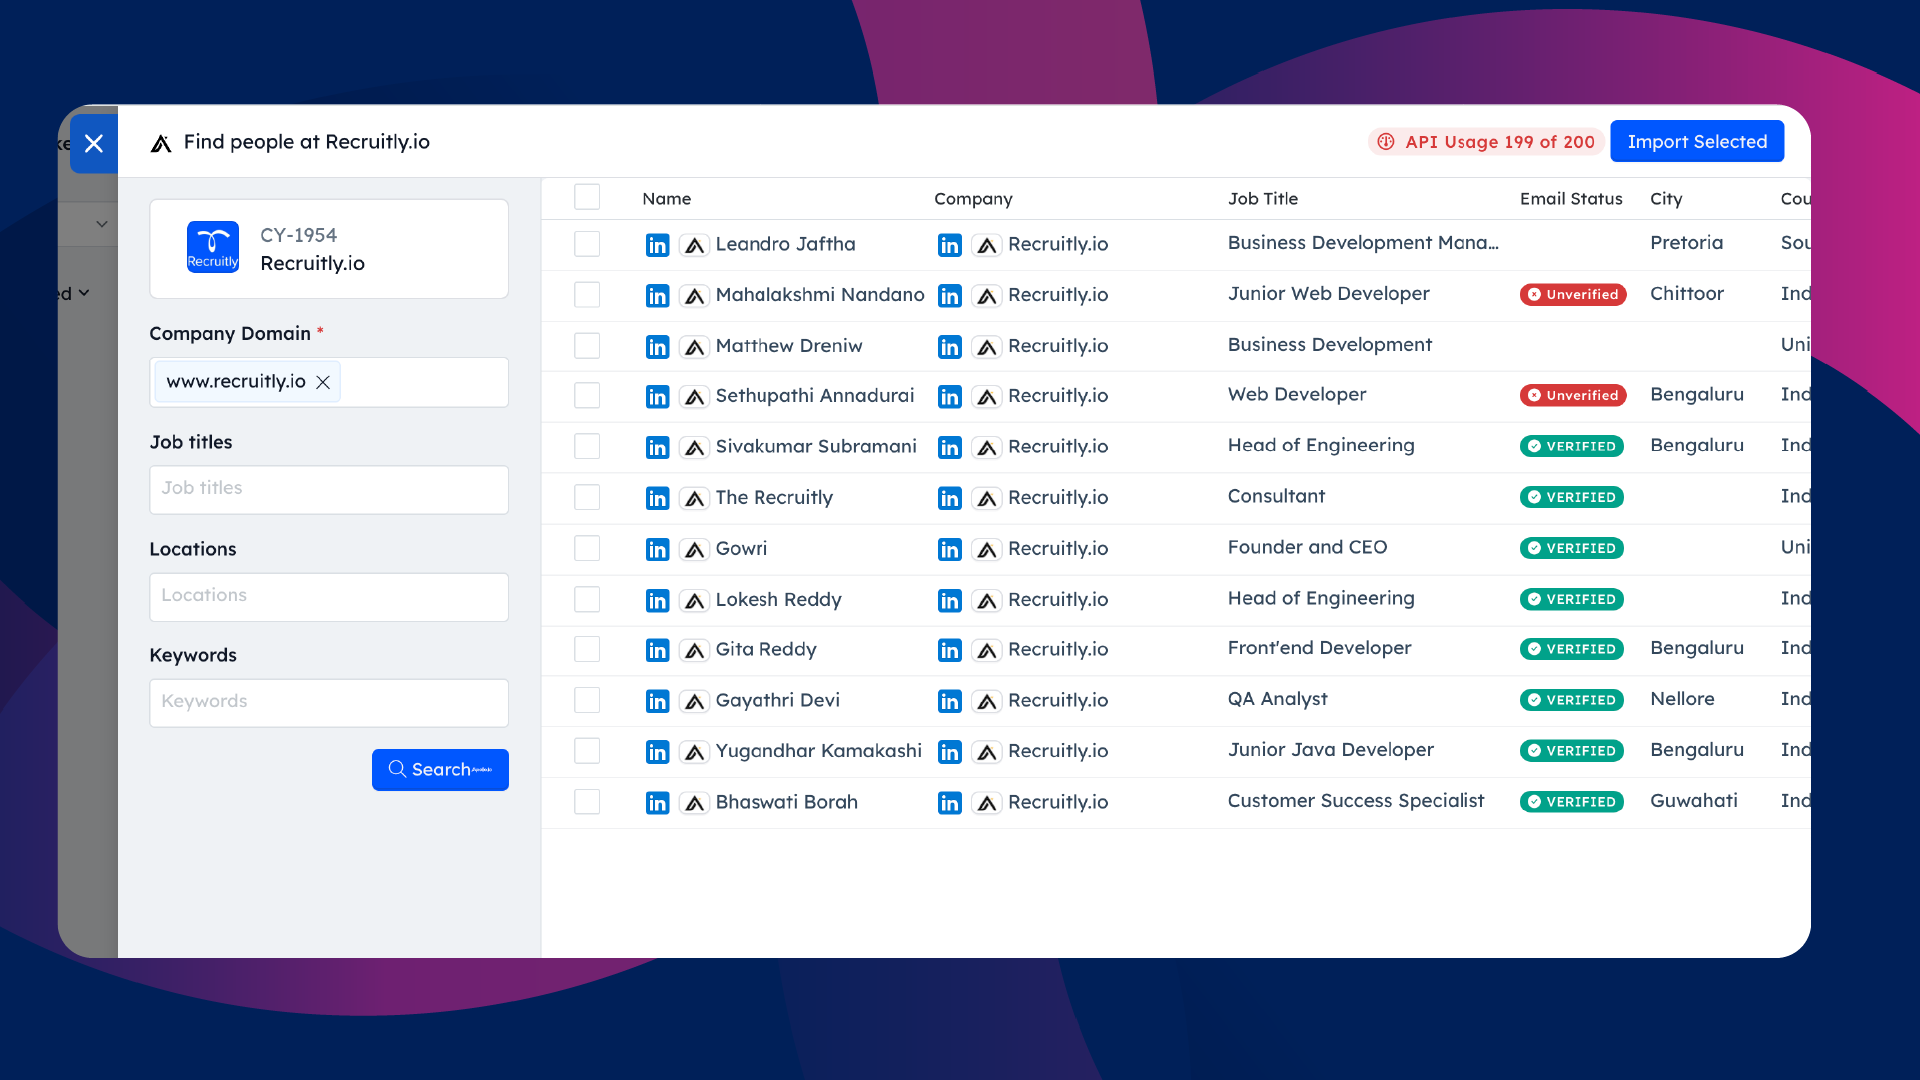Select Sethupathi Annadurai's checkbox
This screenshot has width=1920, height=1080.
(587, 395)
